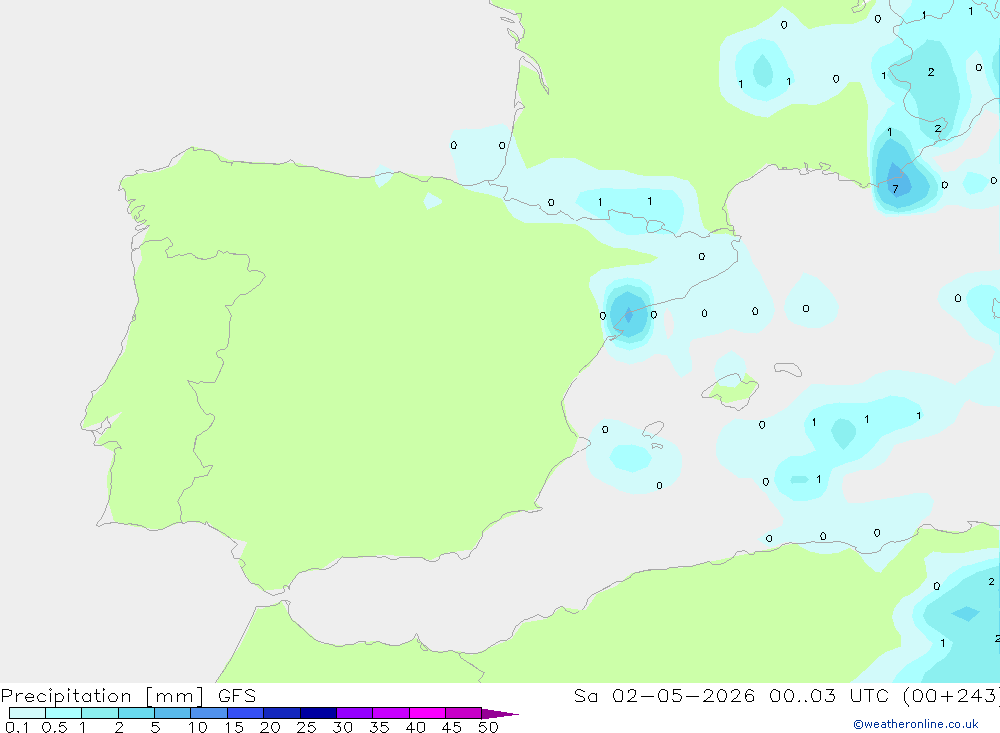Select the 25–30 mm navy legend swatch

(x=318, y=713)
